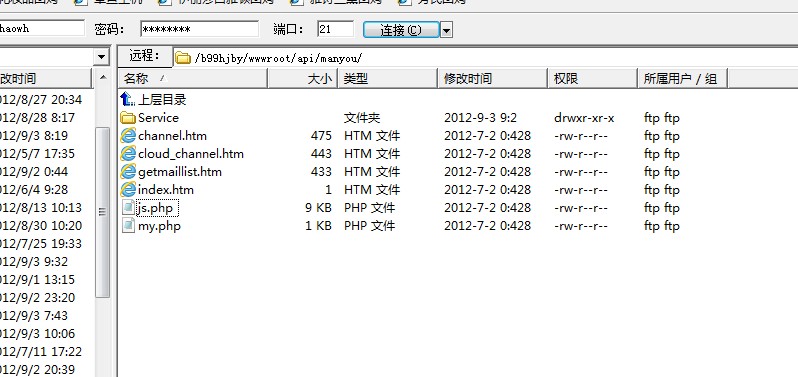The image size is (798, 377).
Task: Click the date 2012-9-3 9:2 of Service
Action: pyautogui.click(x=480, y=118)
